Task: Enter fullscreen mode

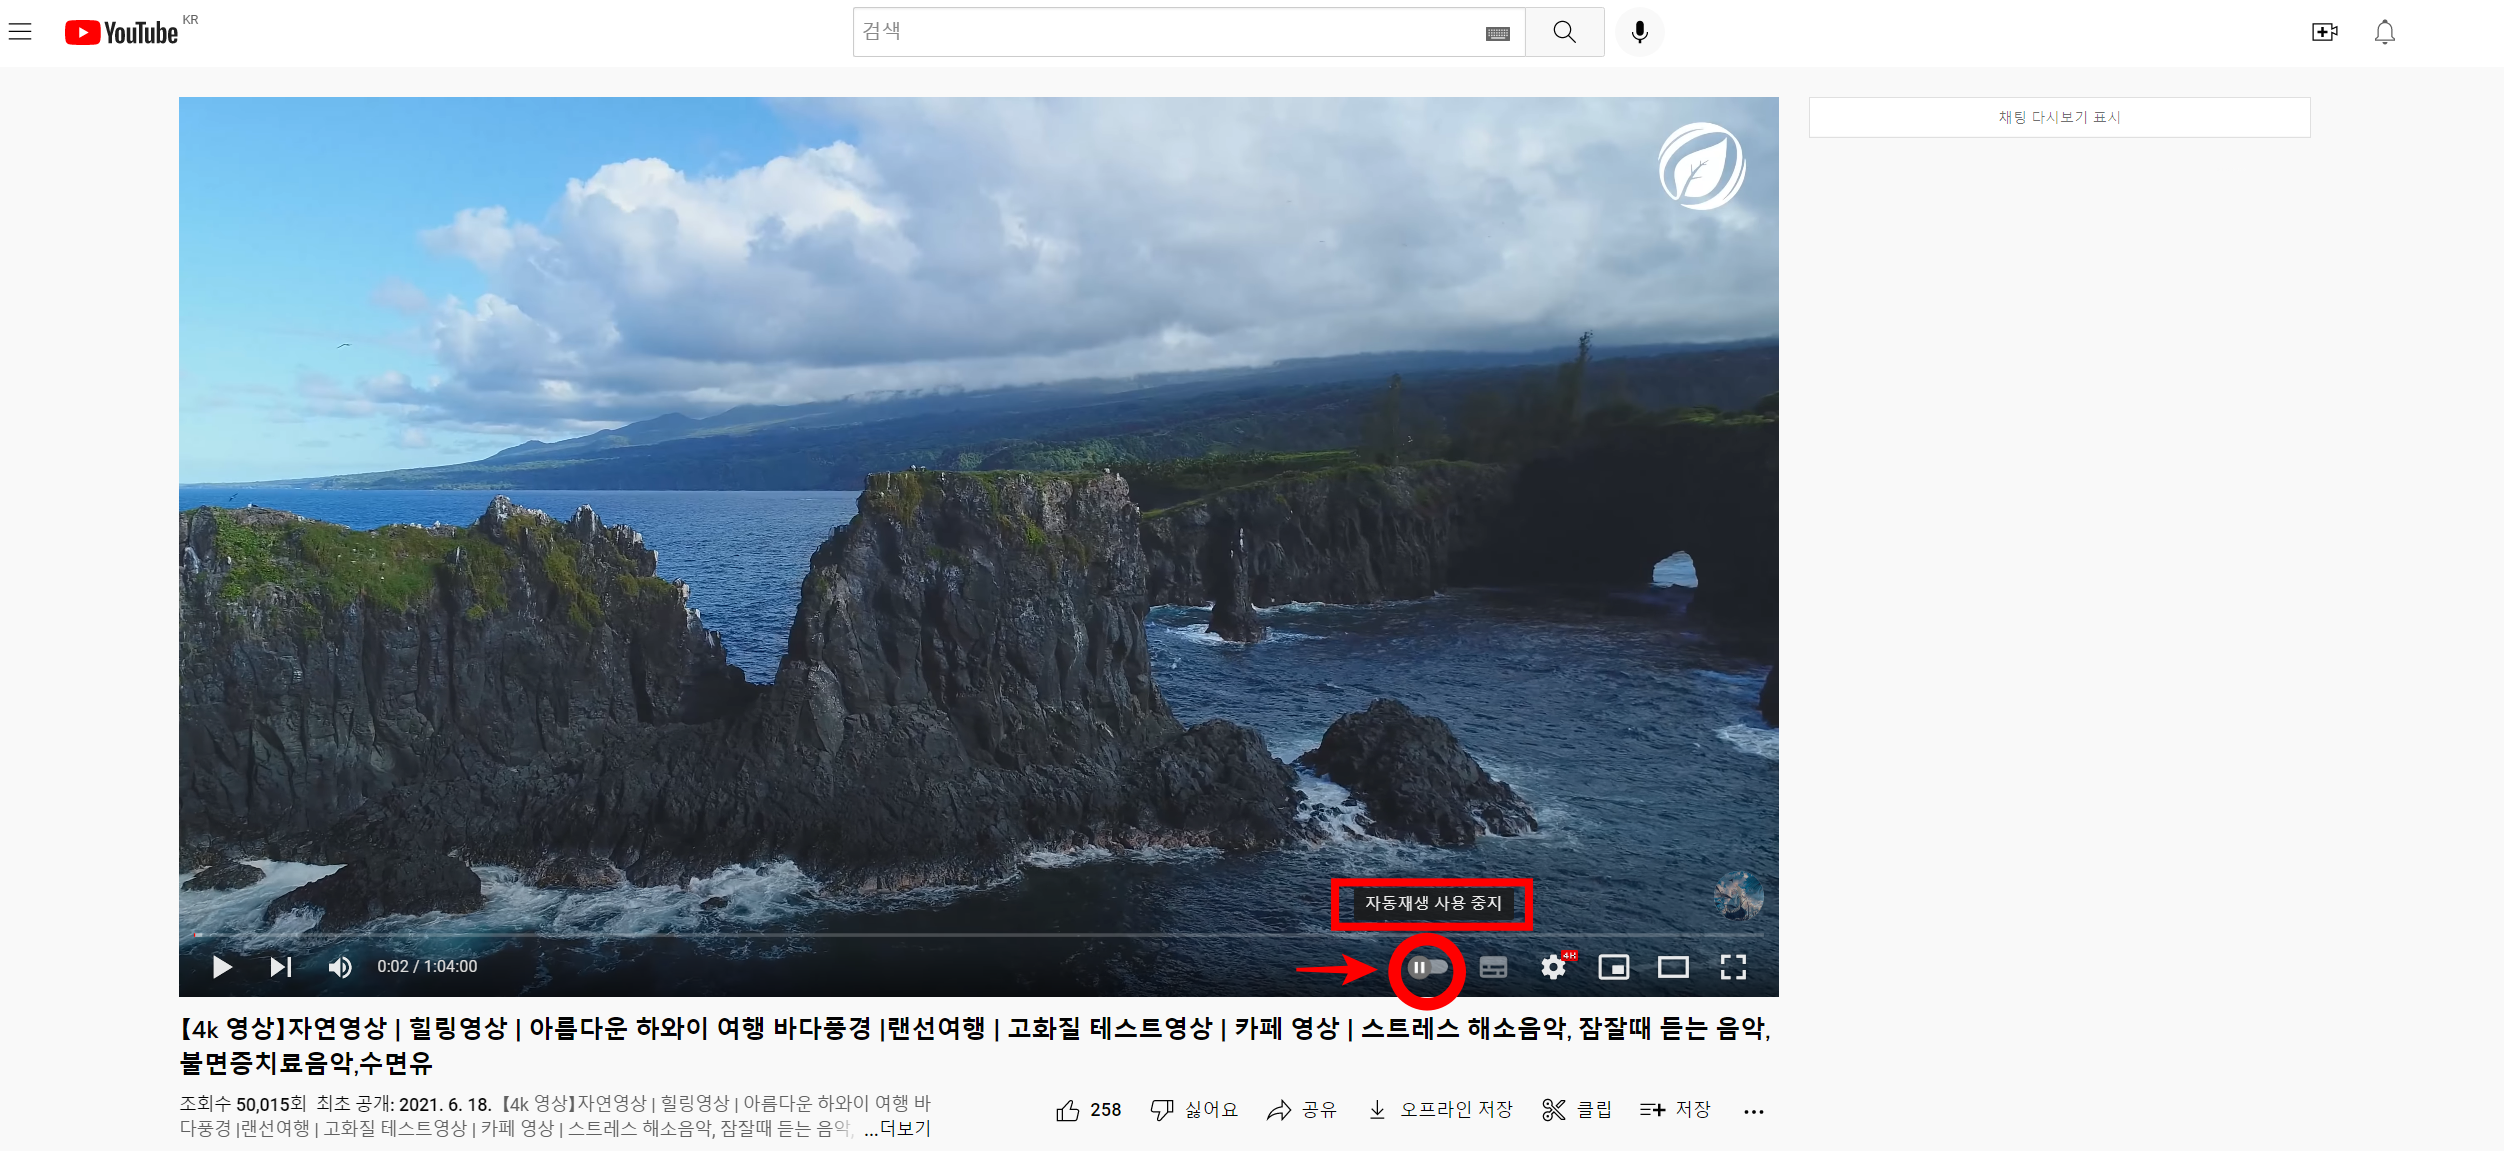Action: click(x=1733, y=967)
